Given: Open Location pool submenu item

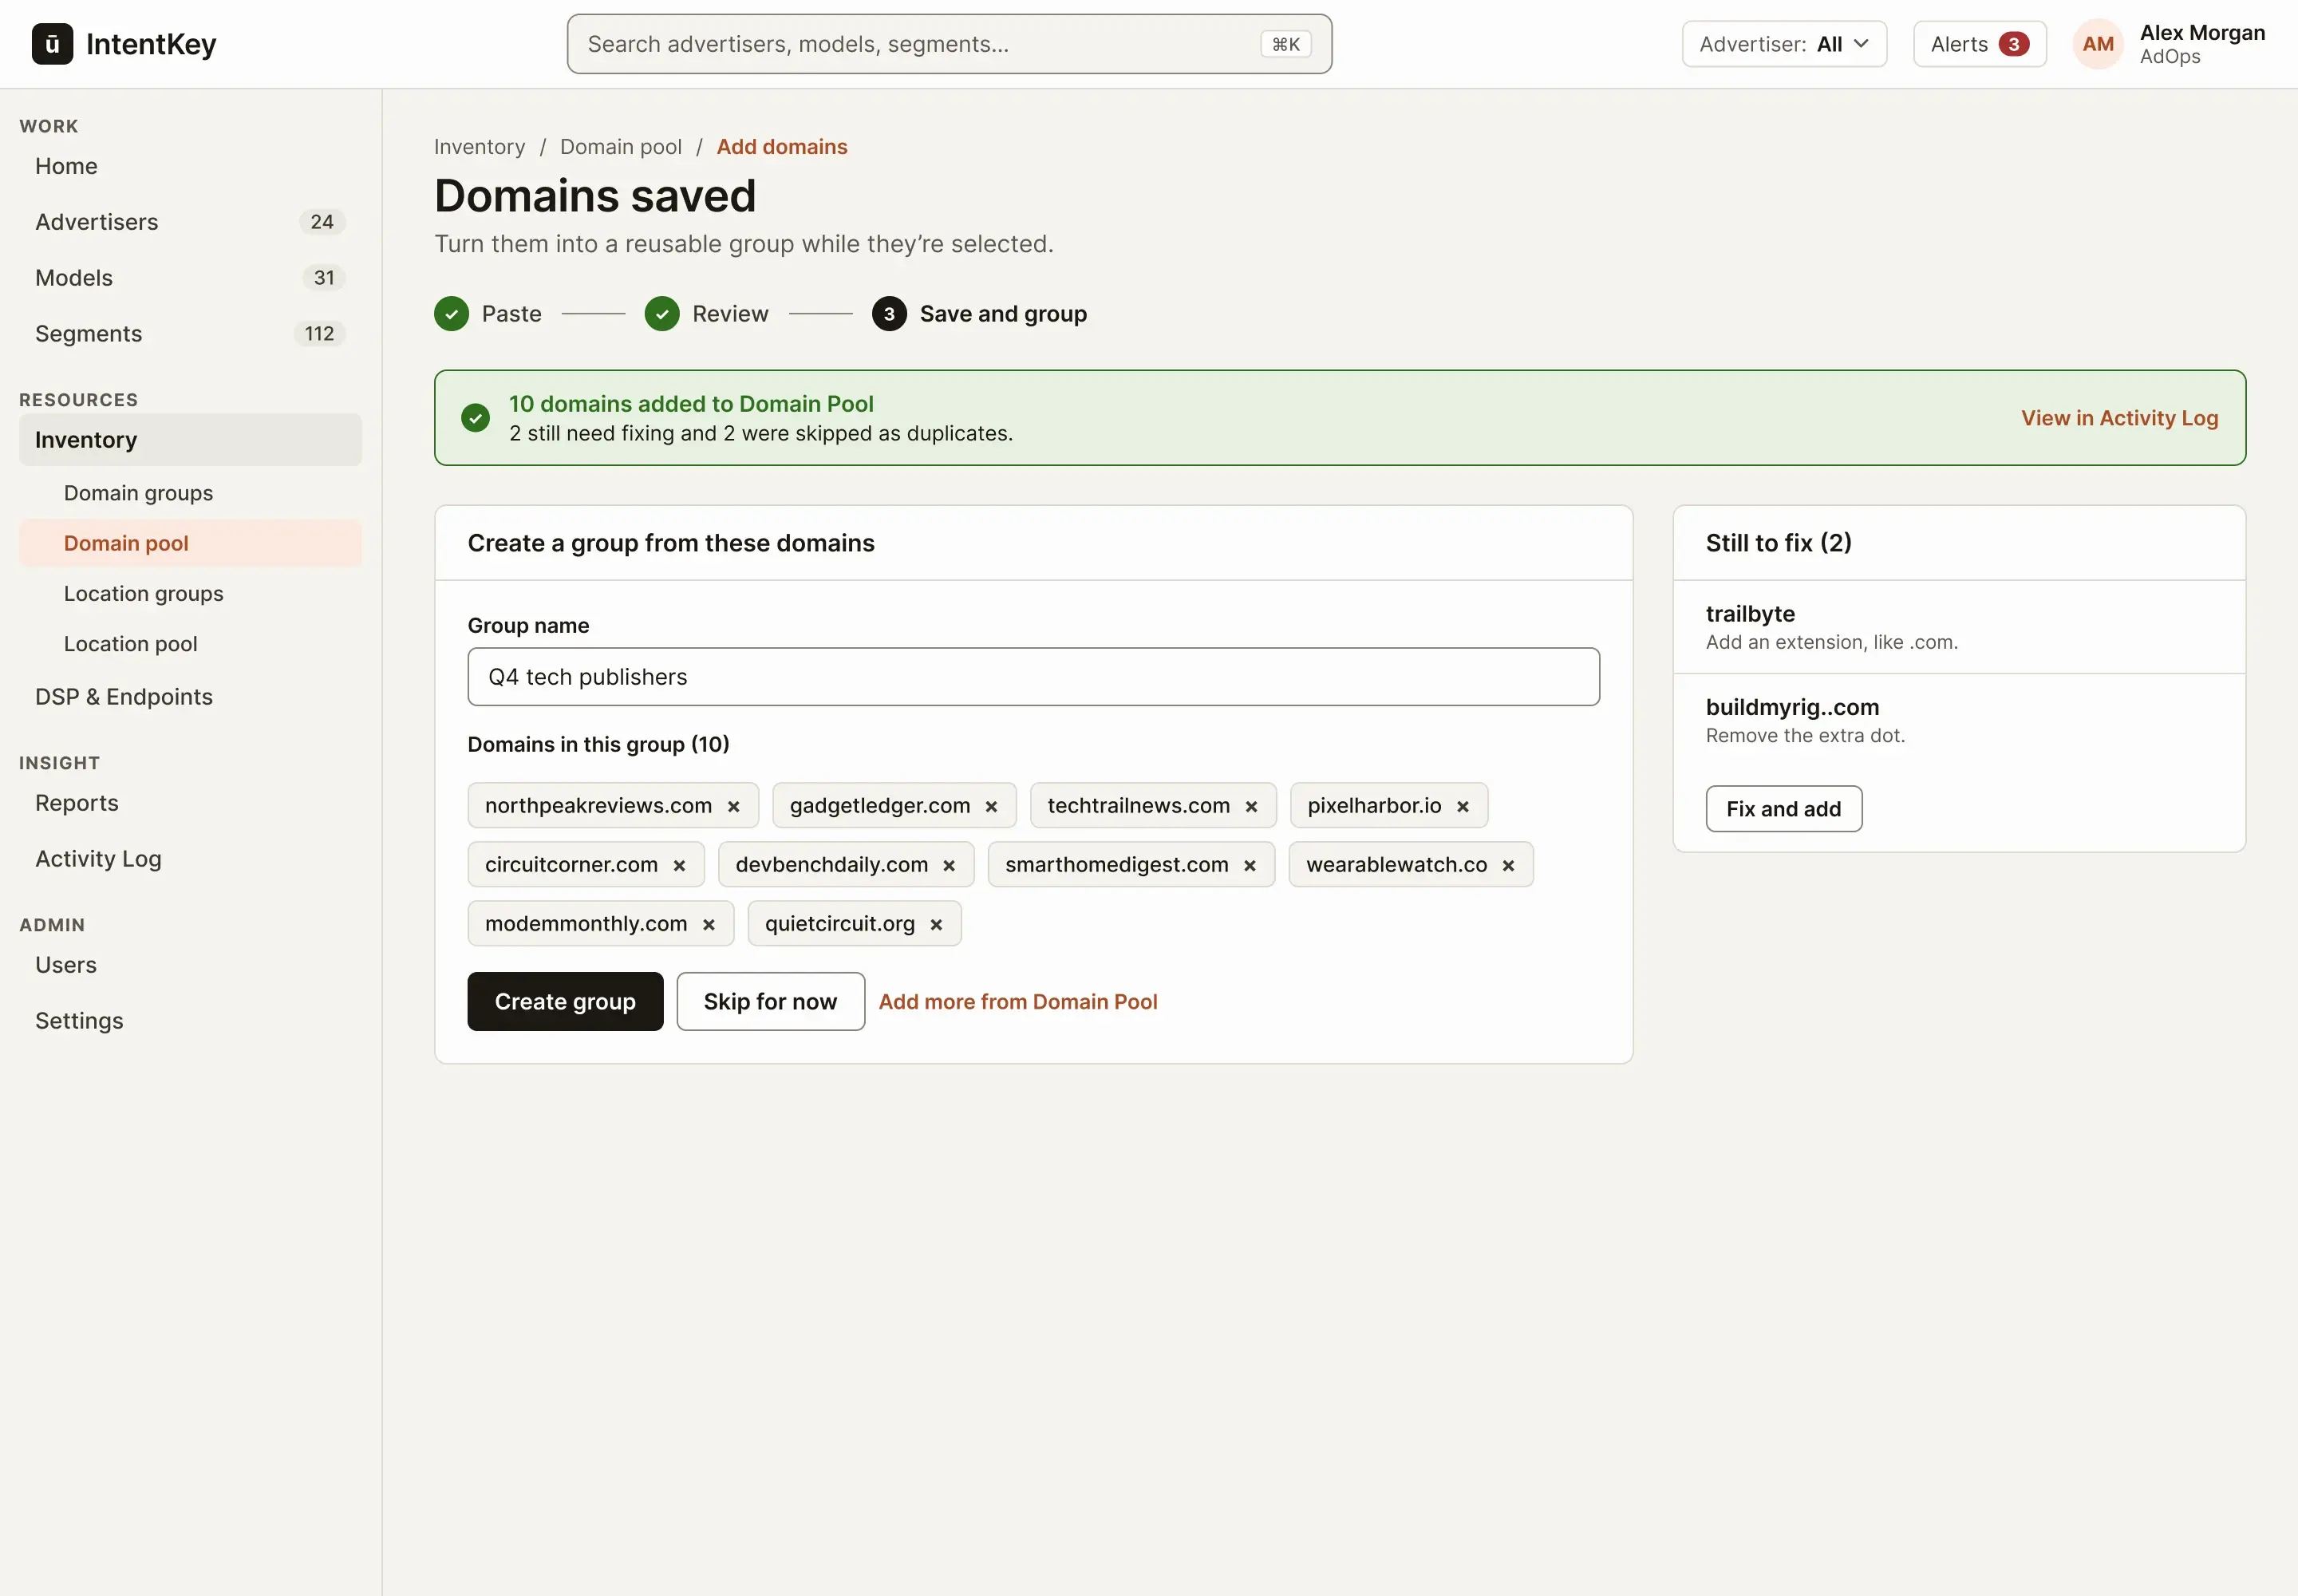Looking at the screenshot, I should [x=191, y=644].
